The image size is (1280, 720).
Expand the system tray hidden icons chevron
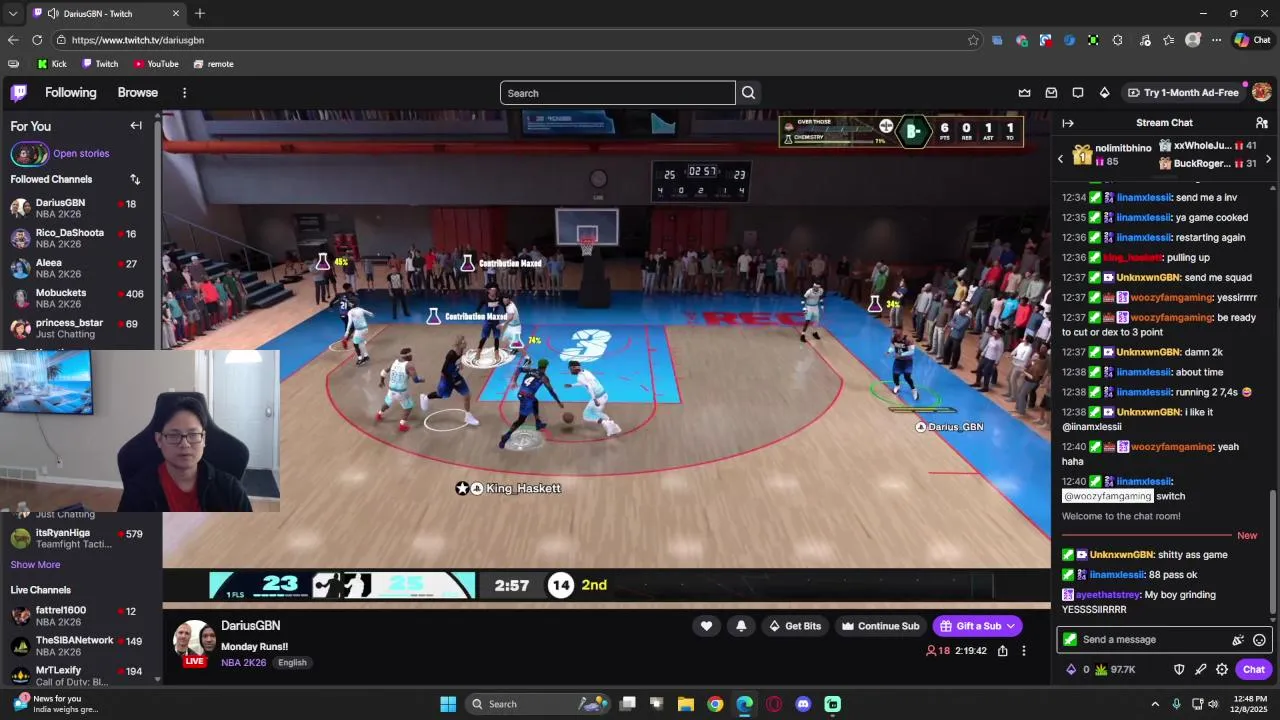(x=1155, y=704)
